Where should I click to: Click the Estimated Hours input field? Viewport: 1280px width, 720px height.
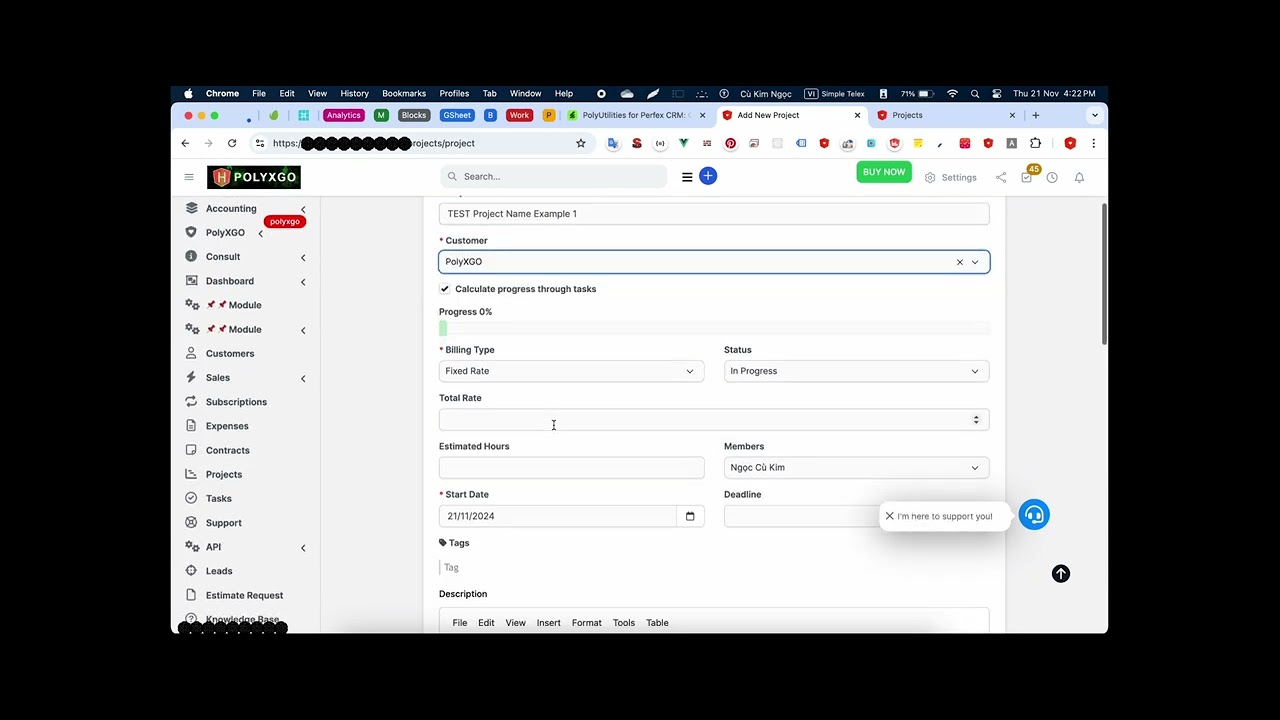coord(571,468)
